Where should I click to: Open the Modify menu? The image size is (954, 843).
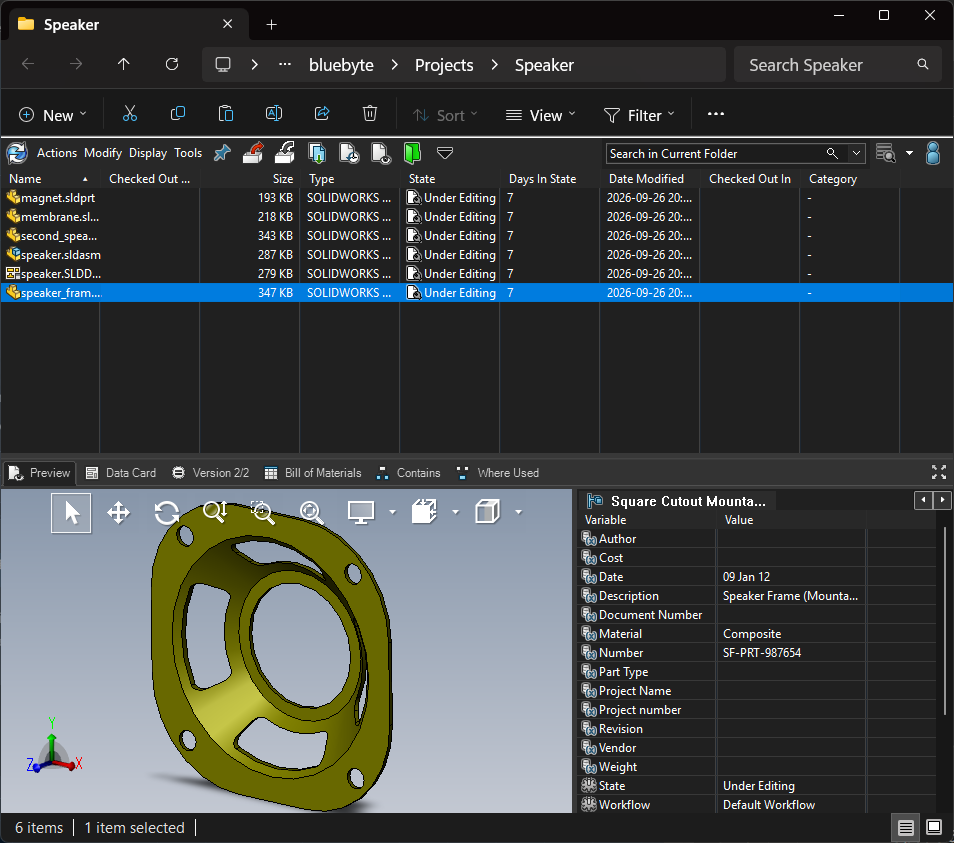(103, 153)
